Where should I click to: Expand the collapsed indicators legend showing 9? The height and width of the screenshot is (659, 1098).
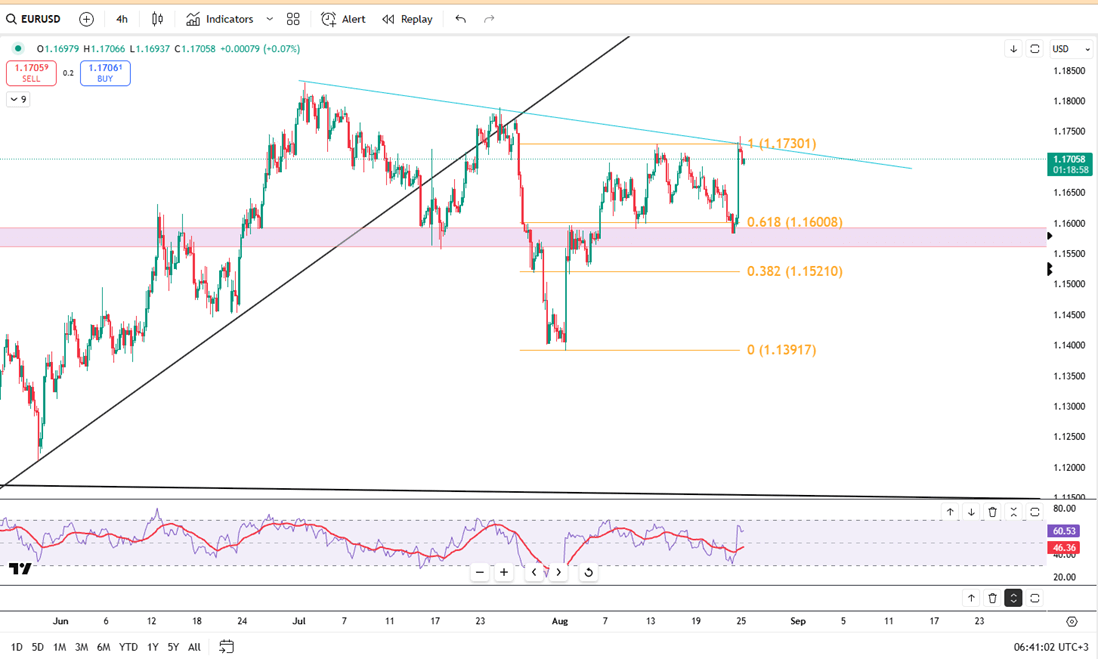tap(17, 99)
